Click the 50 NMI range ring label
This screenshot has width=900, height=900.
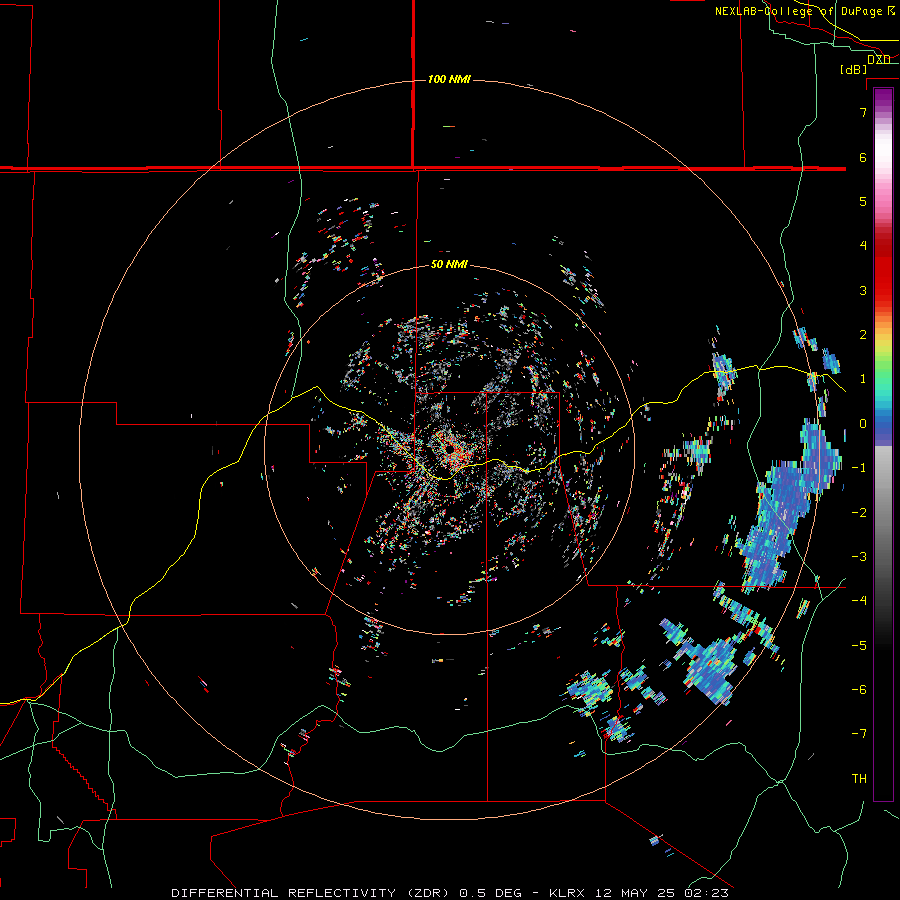(449, 264)
